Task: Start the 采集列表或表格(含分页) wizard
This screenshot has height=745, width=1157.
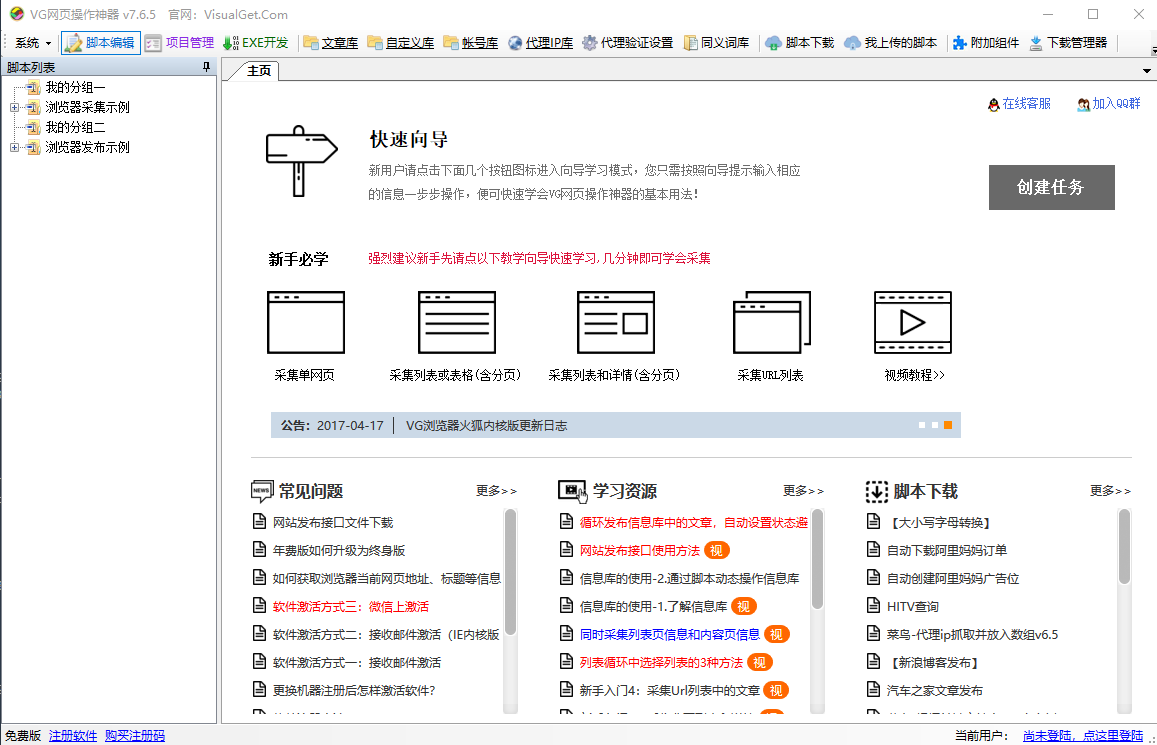Action: pyautogui.click(x=456, y=336)
